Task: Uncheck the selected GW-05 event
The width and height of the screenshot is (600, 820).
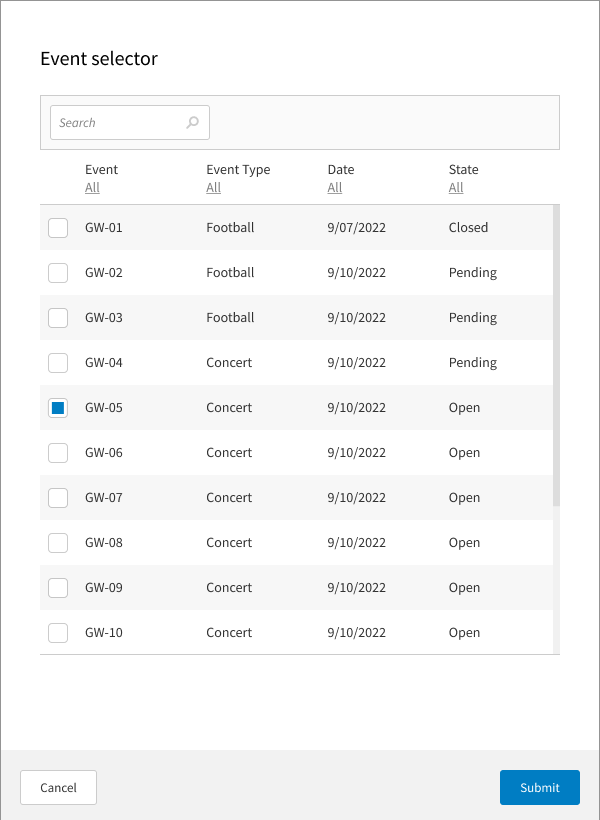Action: 57,407
